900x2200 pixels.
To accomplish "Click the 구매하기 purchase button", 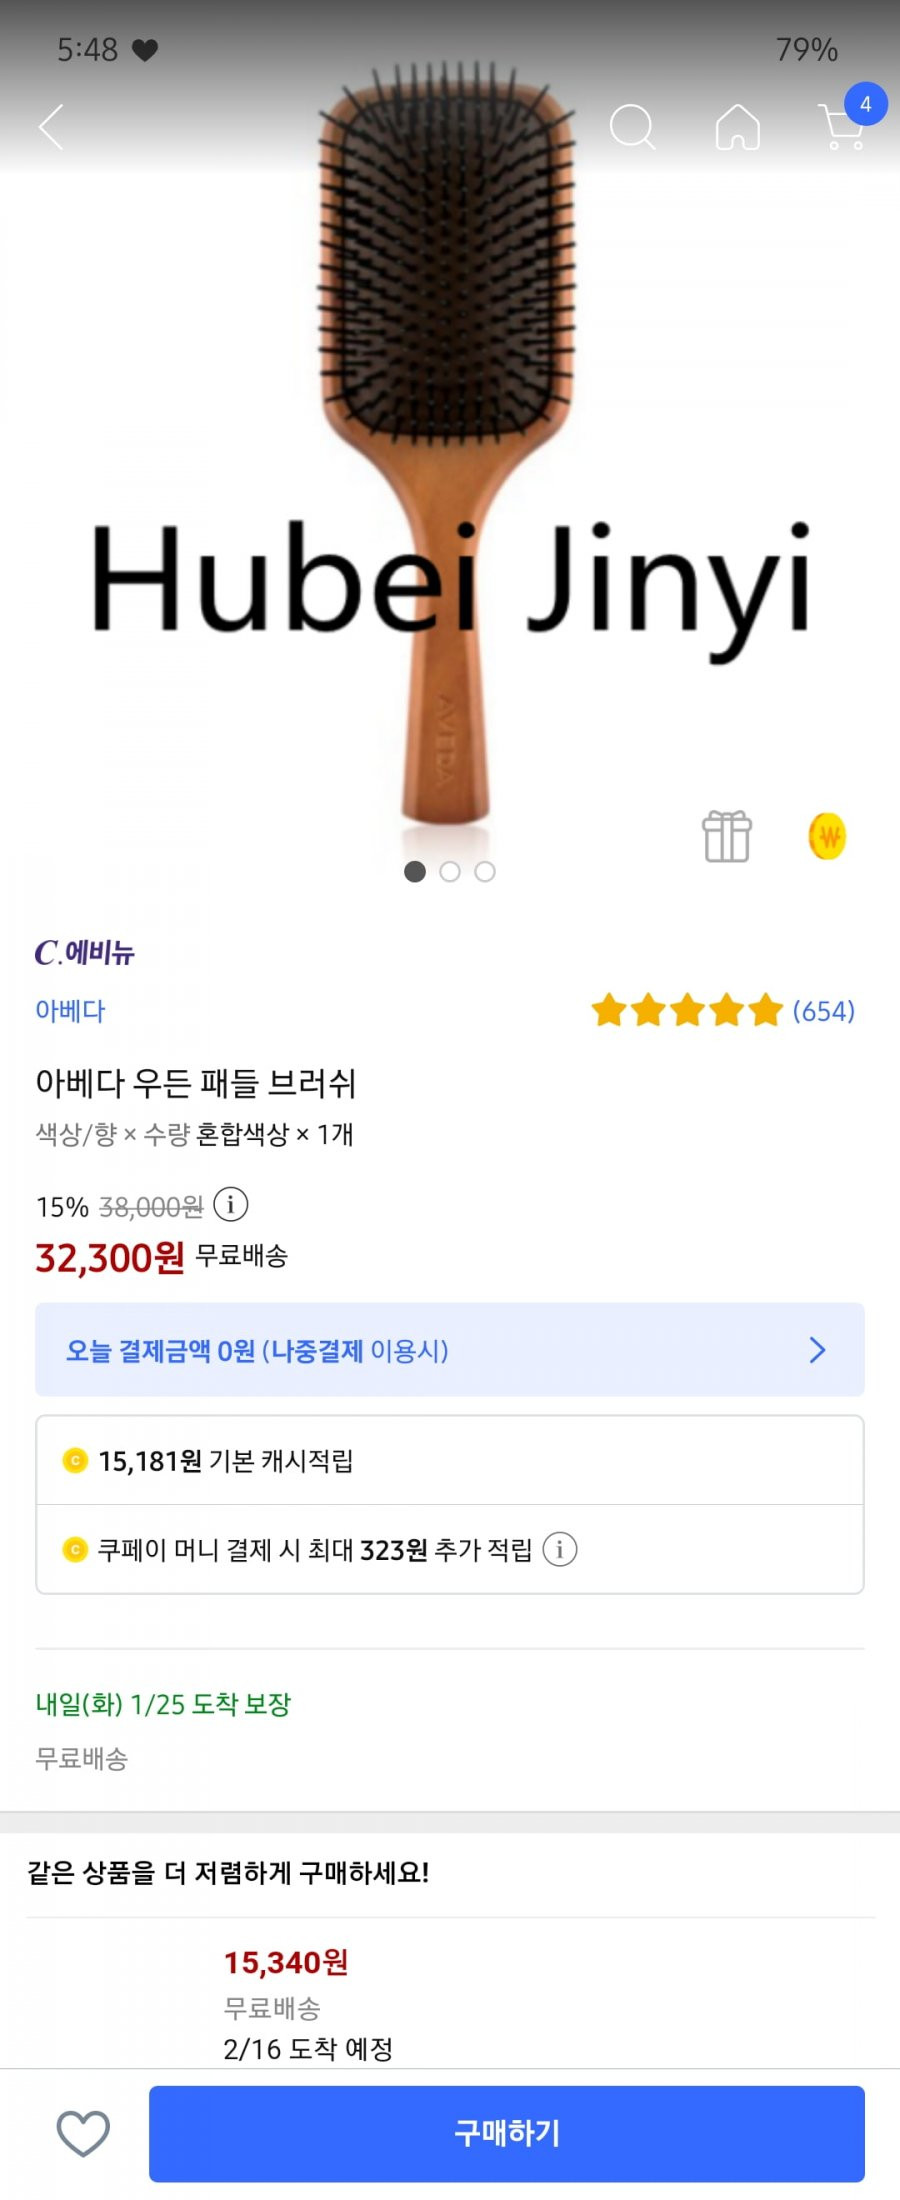I will [507, 2133].
